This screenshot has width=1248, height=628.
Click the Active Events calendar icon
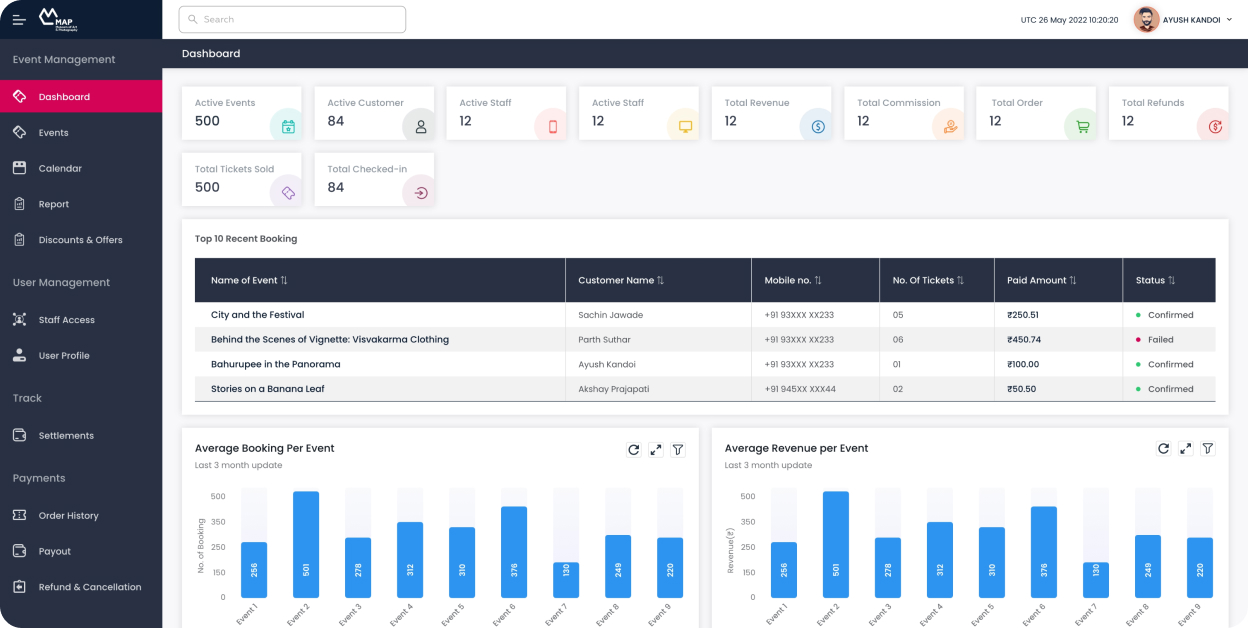288,126
